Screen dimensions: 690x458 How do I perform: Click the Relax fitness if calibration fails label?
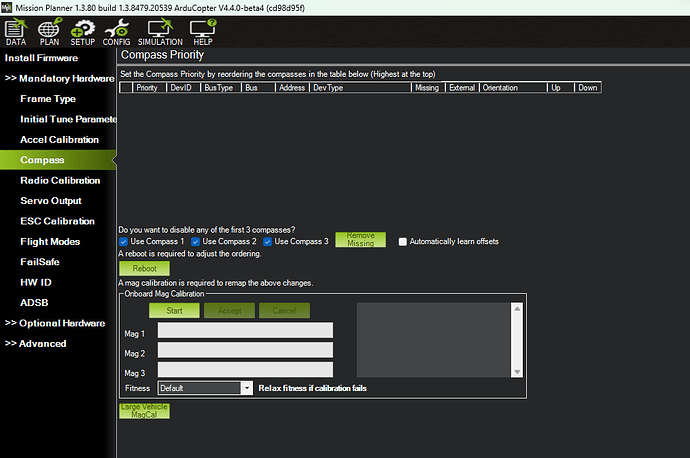312,388
